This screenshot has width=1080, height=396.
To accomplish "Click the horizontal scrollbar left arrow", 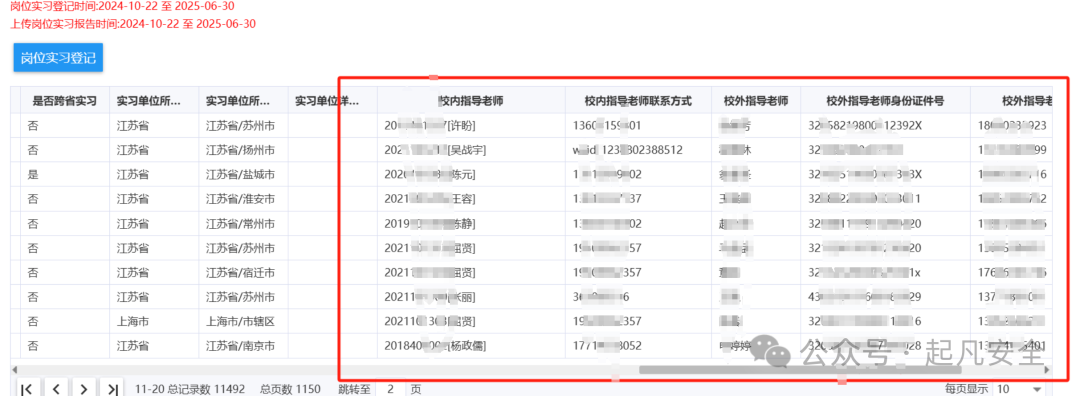I will coord(15,370).
